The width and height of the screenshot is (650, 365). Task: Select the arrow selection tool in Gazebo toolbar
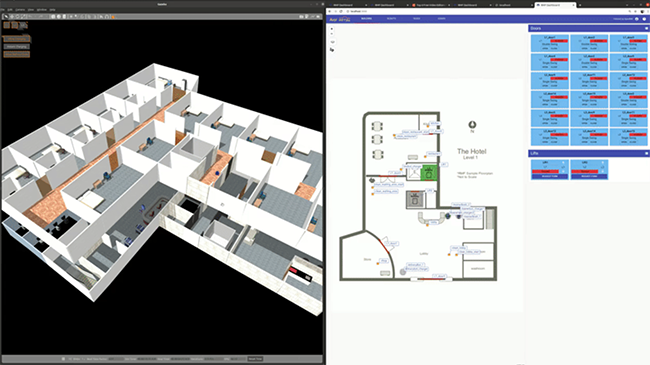tap(6, 17)
